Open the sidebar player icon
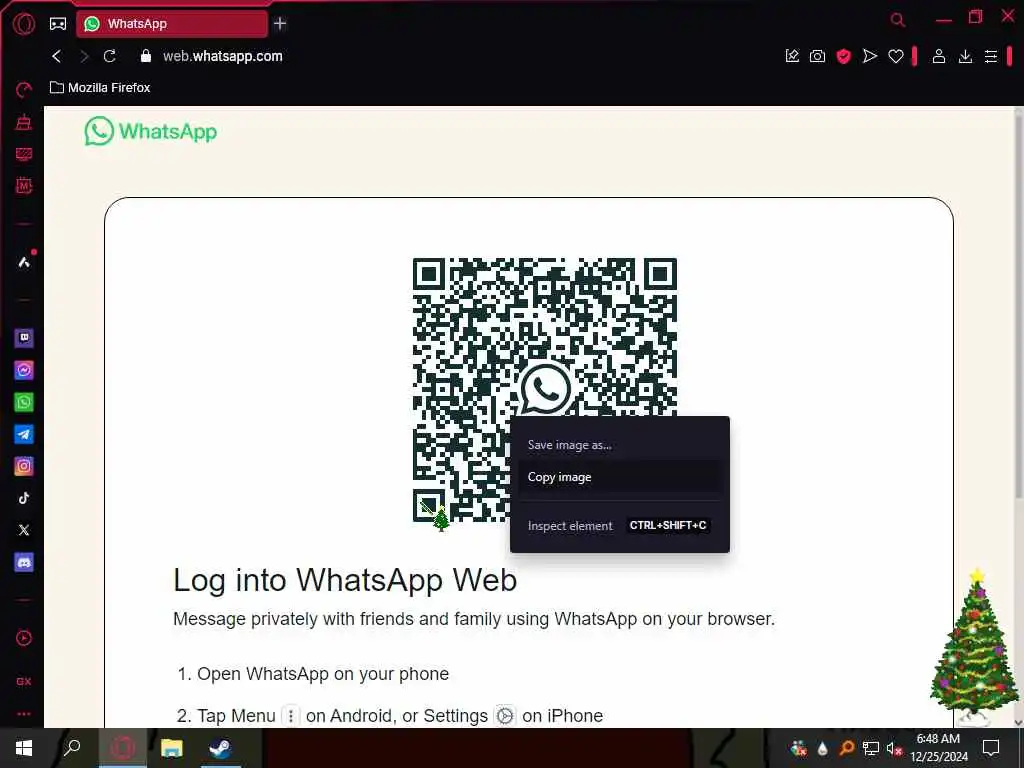Image resolution: width=1024 pixels, height=768 pixels. click(x=24, y=638)
